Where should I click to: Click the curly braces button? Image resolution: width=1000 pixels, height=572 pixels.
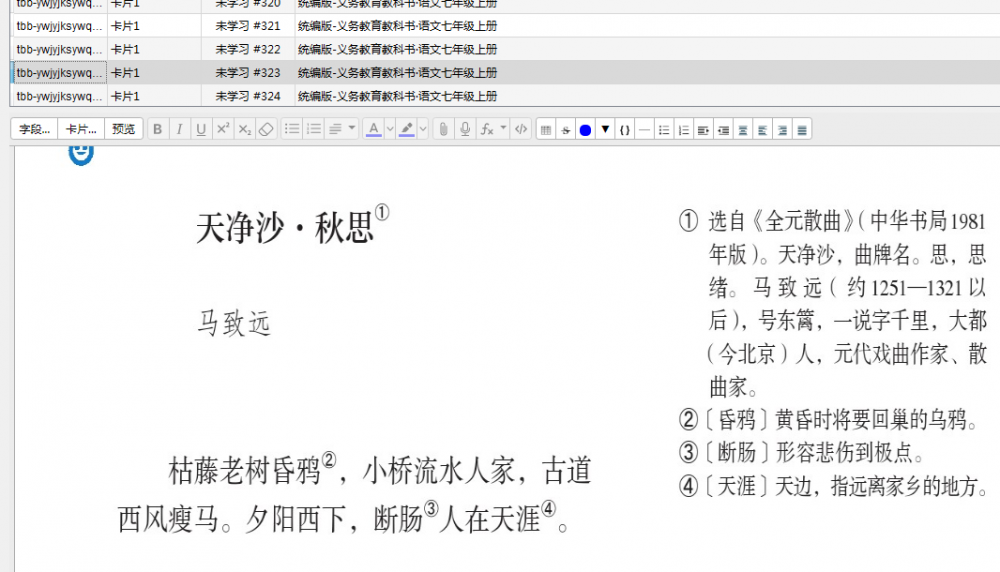(x=624, y=130)
